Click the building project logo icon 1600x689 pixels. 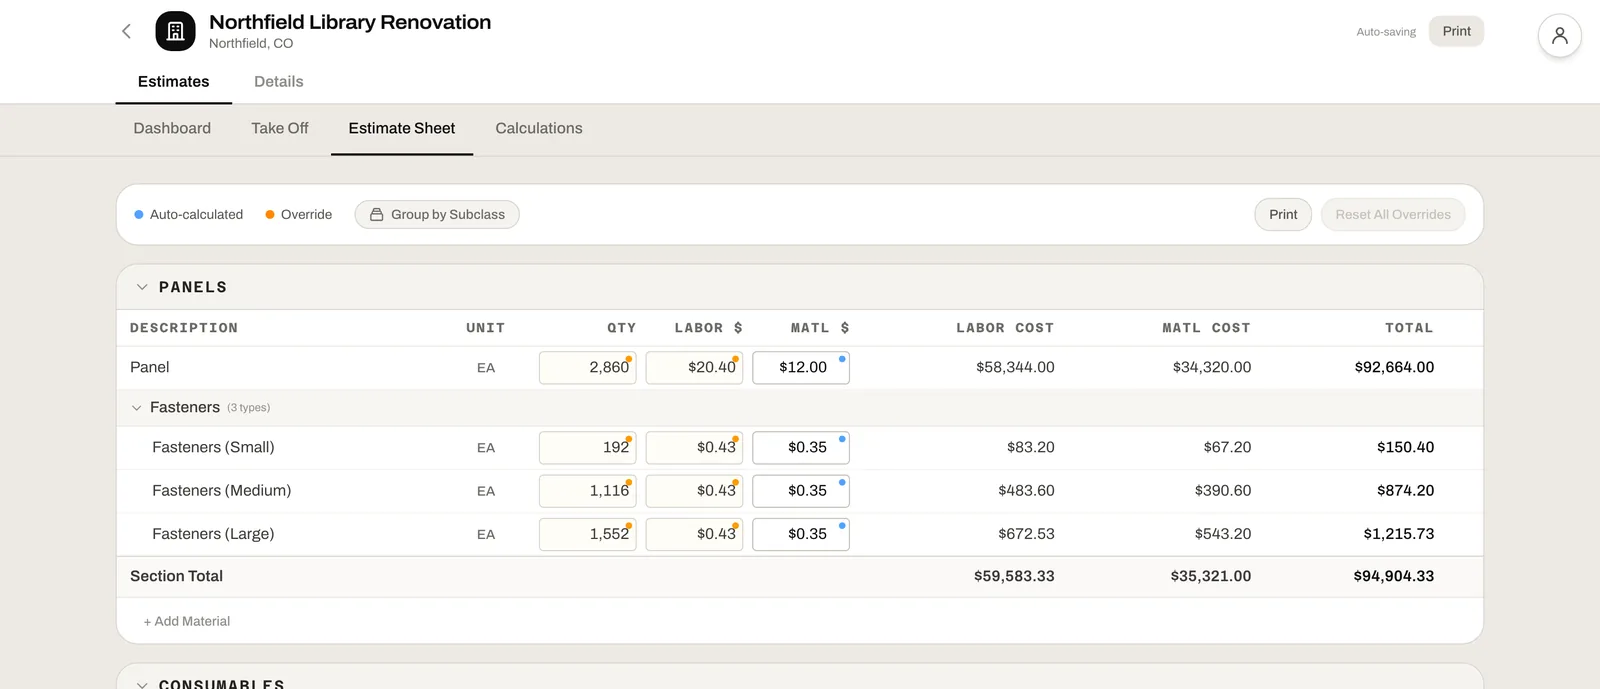click(x=175, y=31)
